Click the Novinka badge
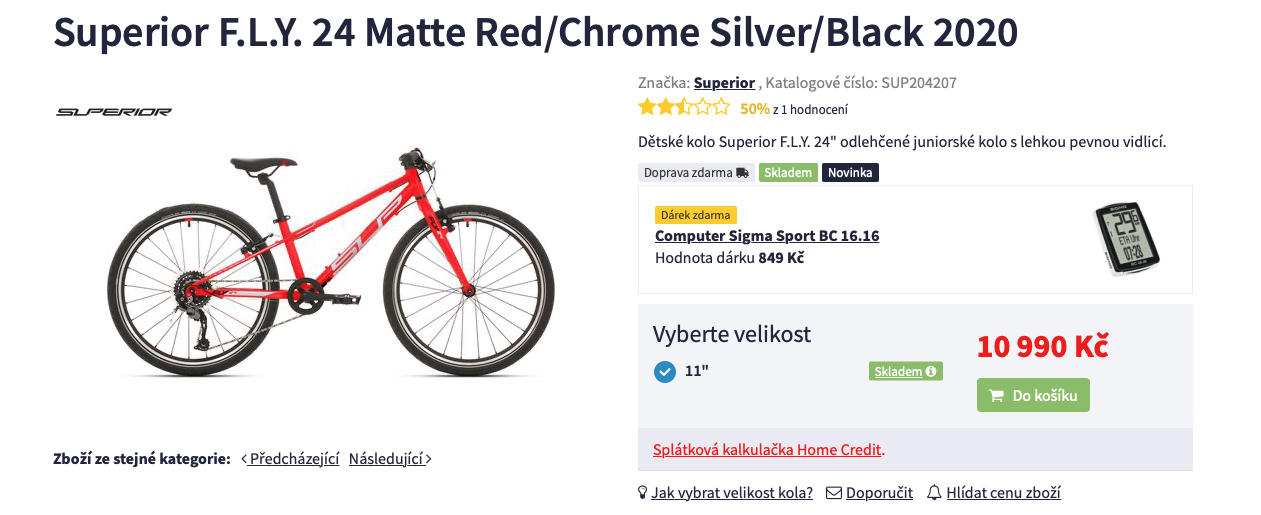Screen dimensions: 1261x515 tap(850, 173)
